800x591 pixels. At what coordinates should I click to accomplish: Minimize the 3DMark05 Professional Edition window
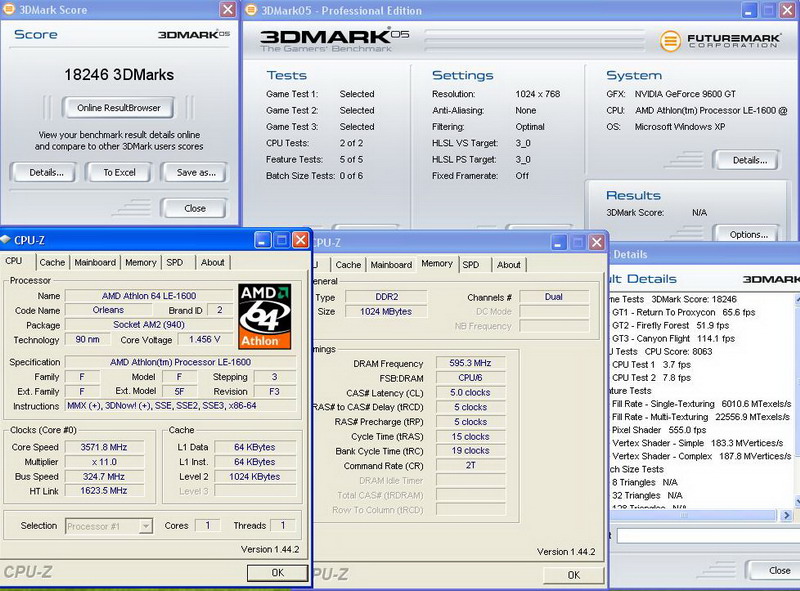coord(749,10)
